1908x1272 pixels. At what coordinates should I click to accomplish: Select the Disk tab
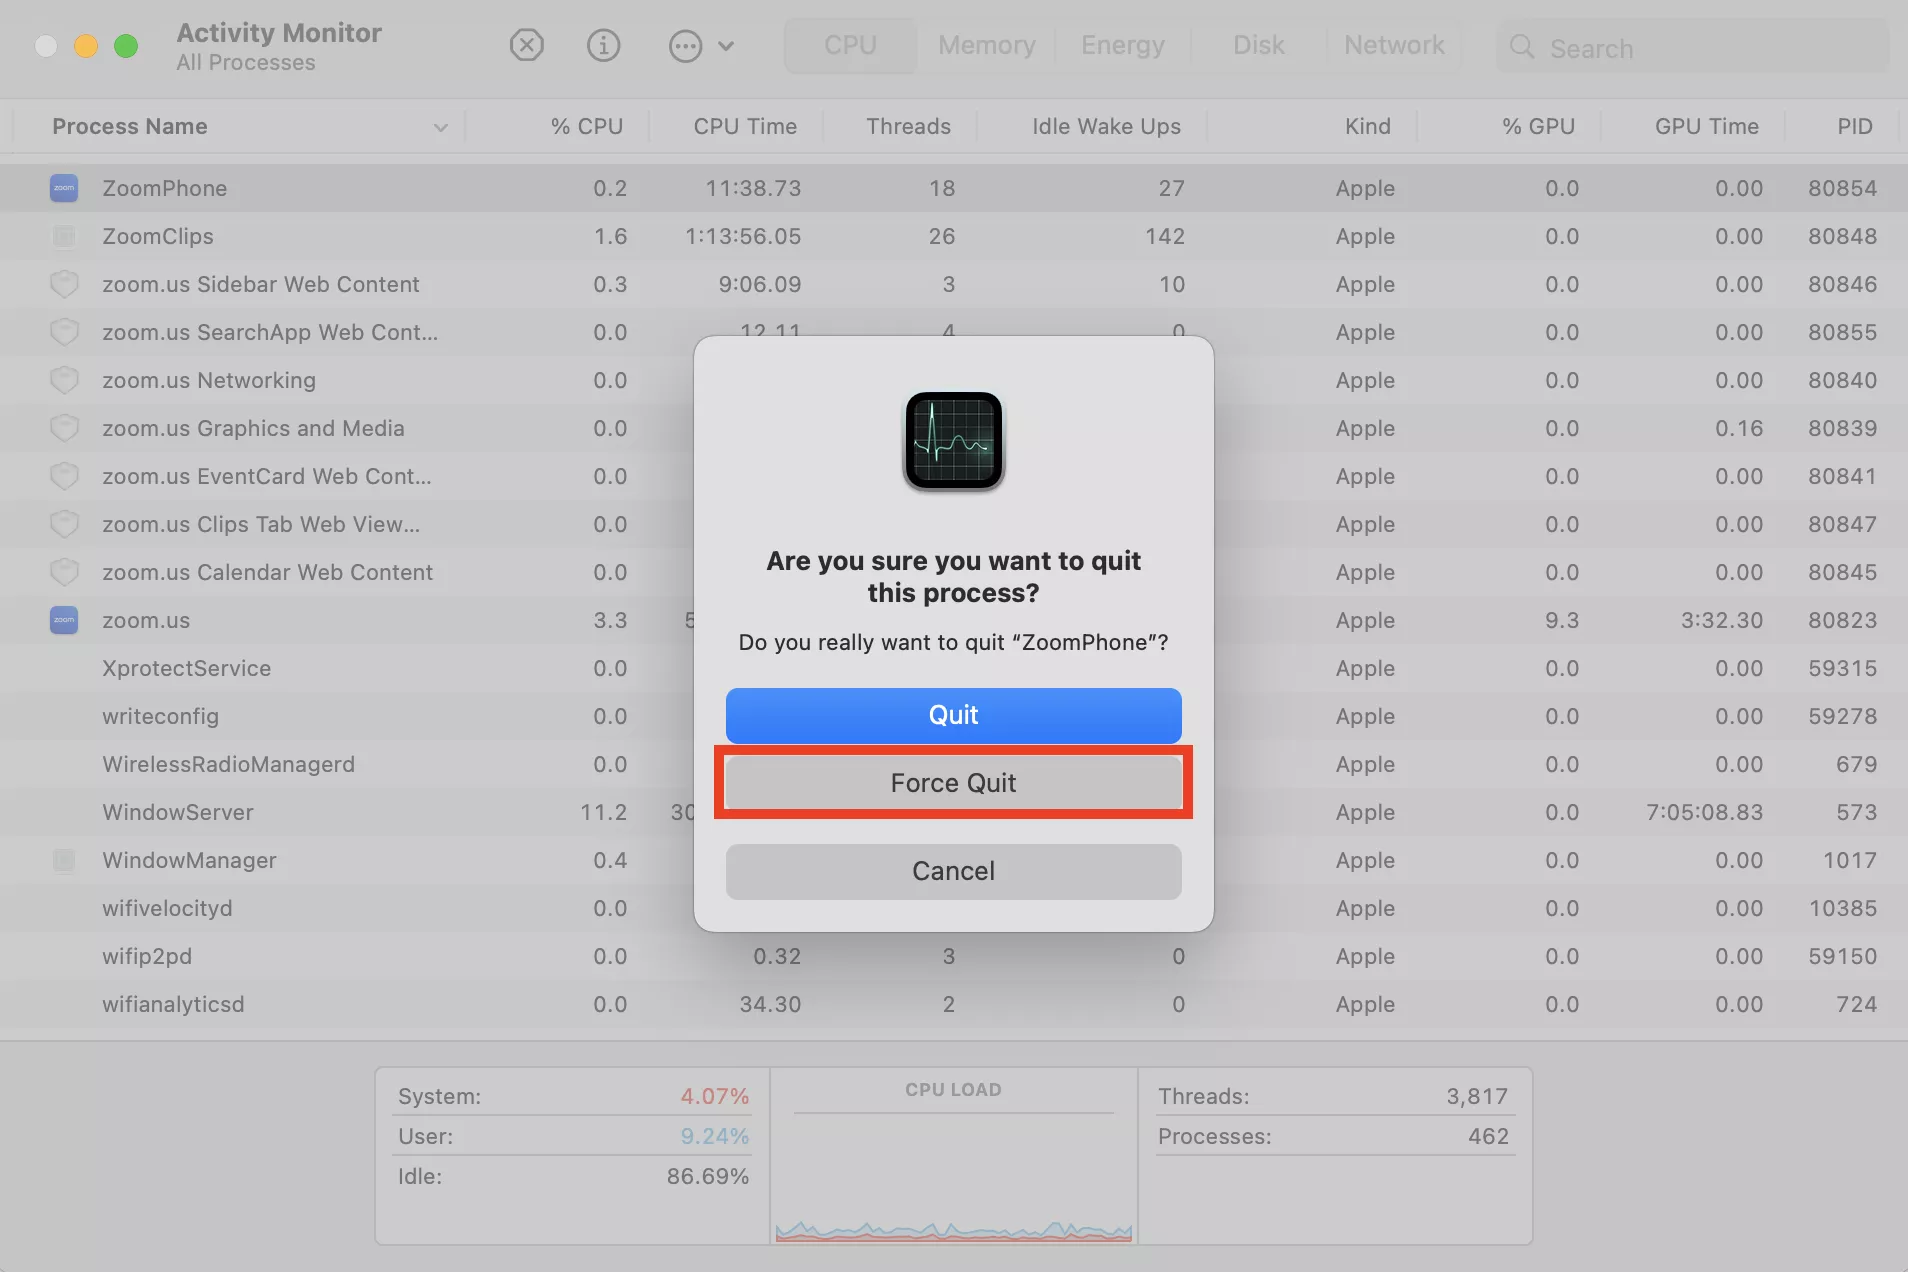coord(1258,45)
